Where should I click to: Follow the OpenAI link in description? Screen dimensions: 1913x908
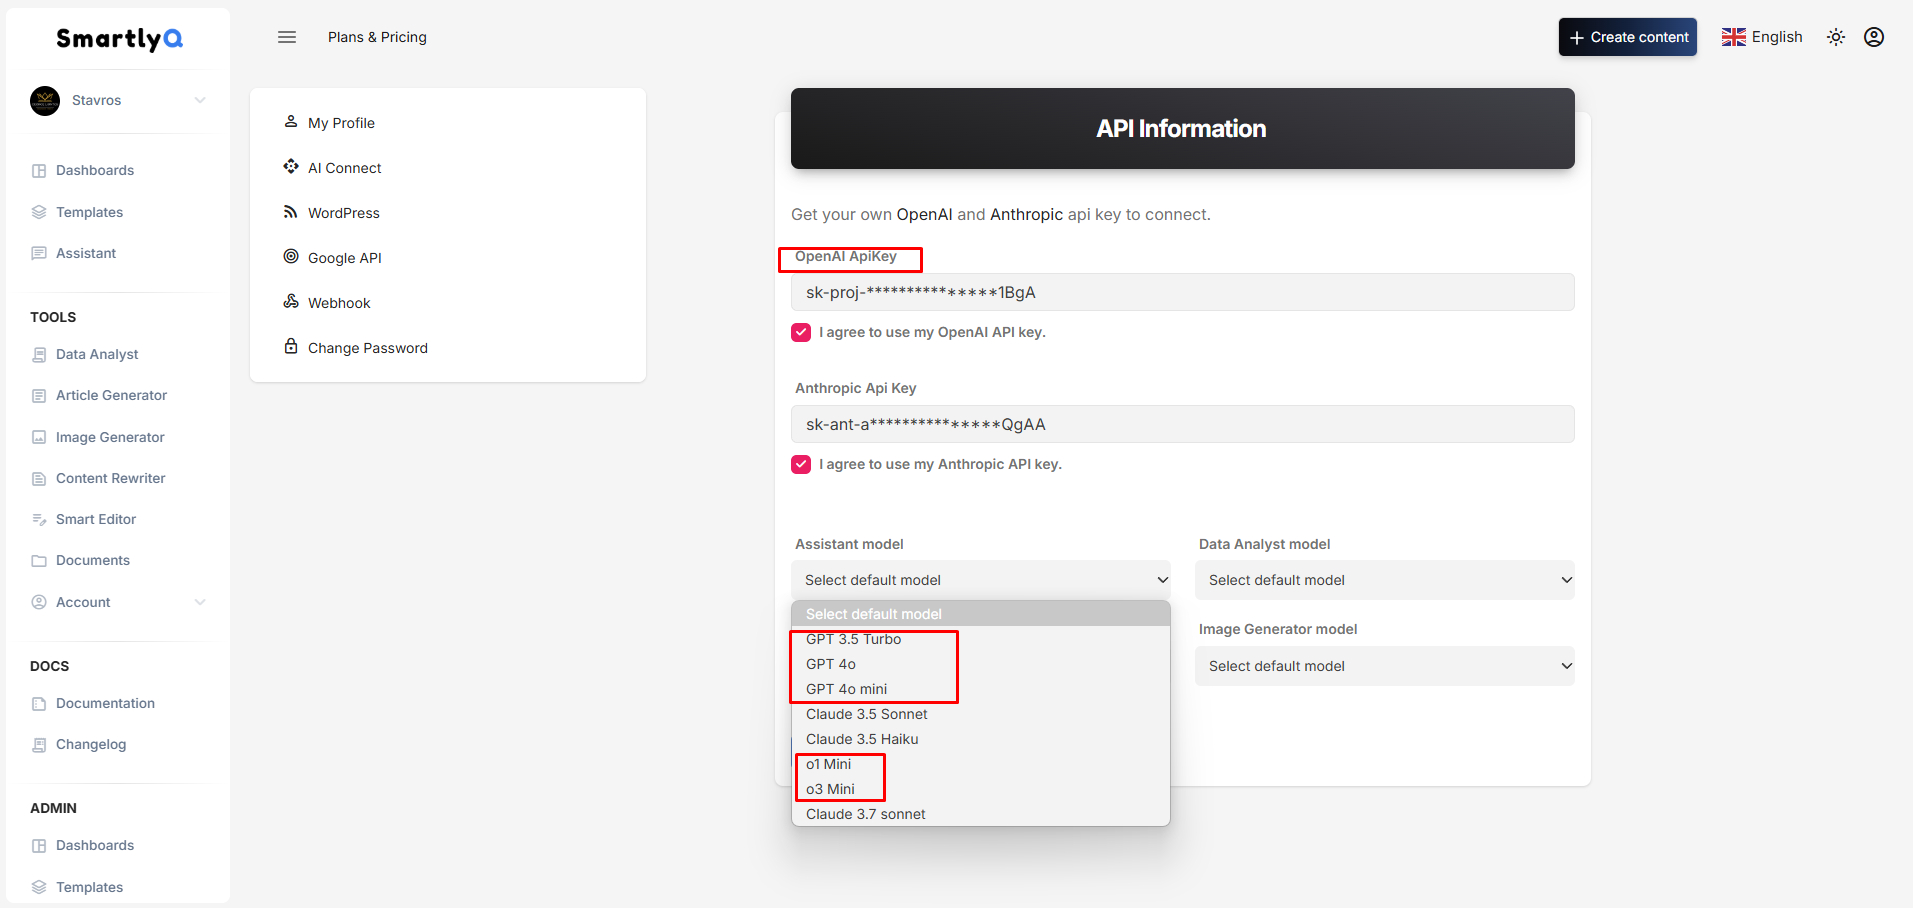click(x=924, y=215)
